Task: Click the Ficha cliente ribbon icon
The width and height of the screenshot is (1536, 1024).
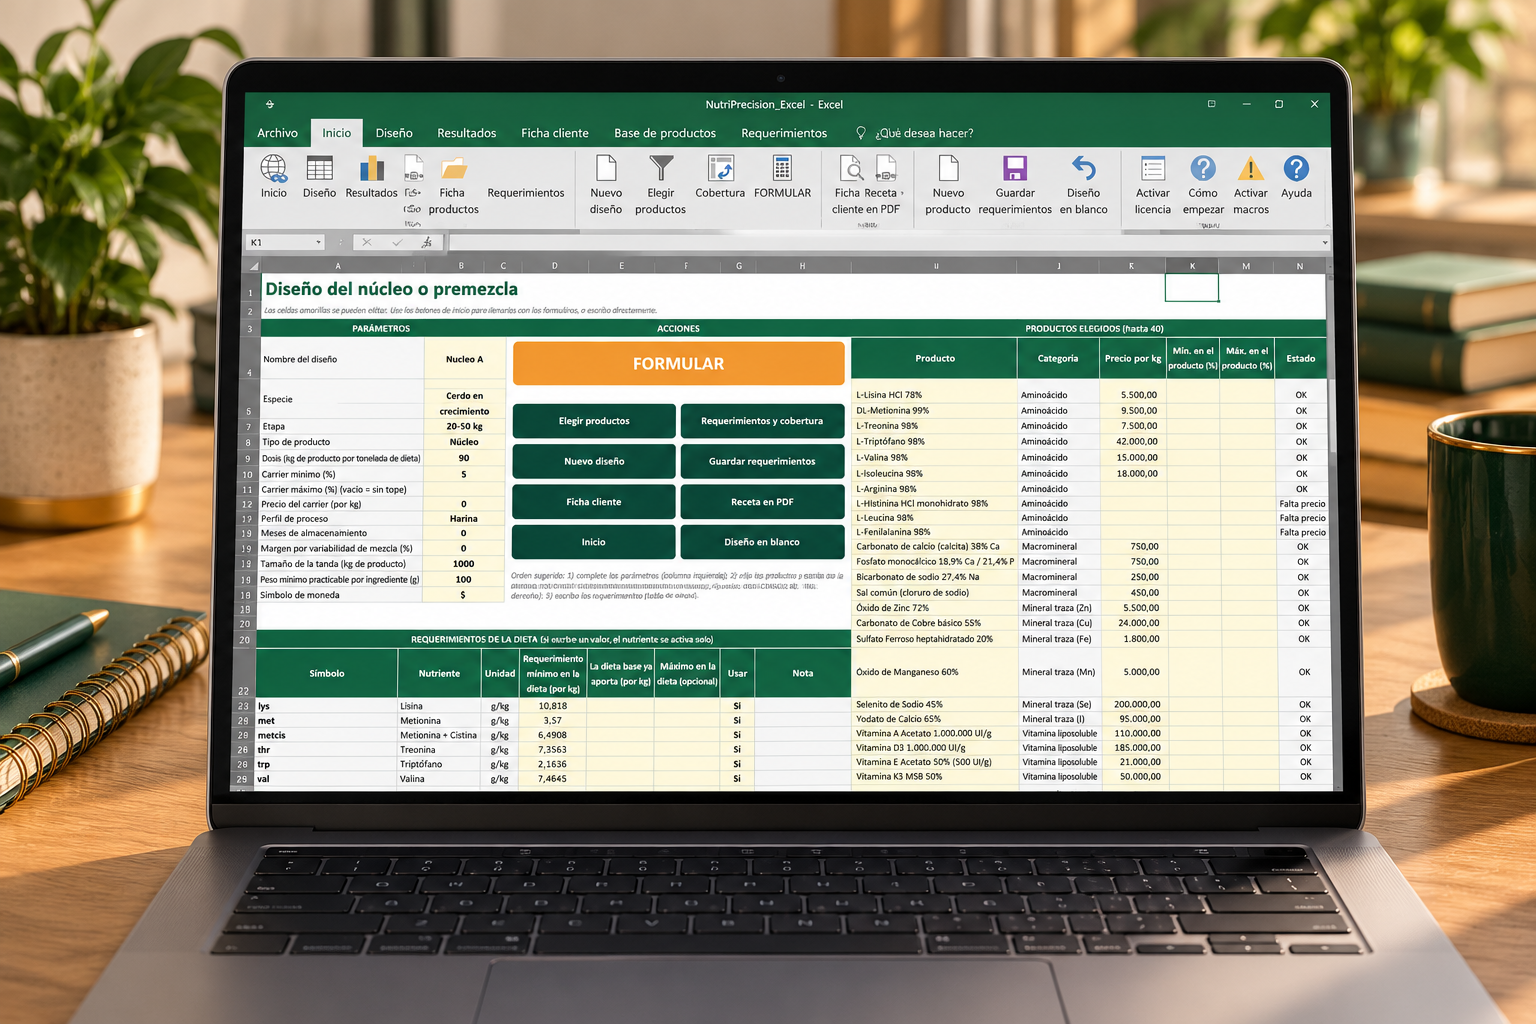Action: pos(851,168)
